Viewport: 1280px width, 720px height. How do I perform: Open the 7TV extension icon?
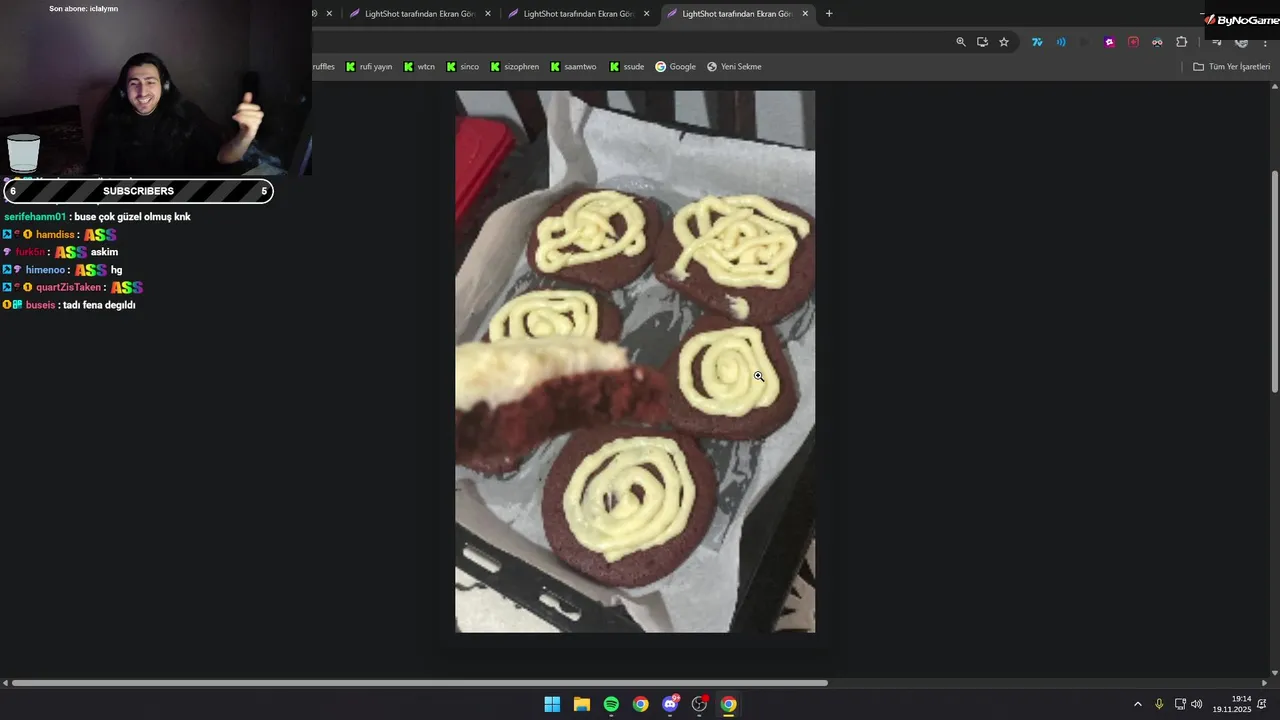pyautogui.click(x=1037, y=42)
